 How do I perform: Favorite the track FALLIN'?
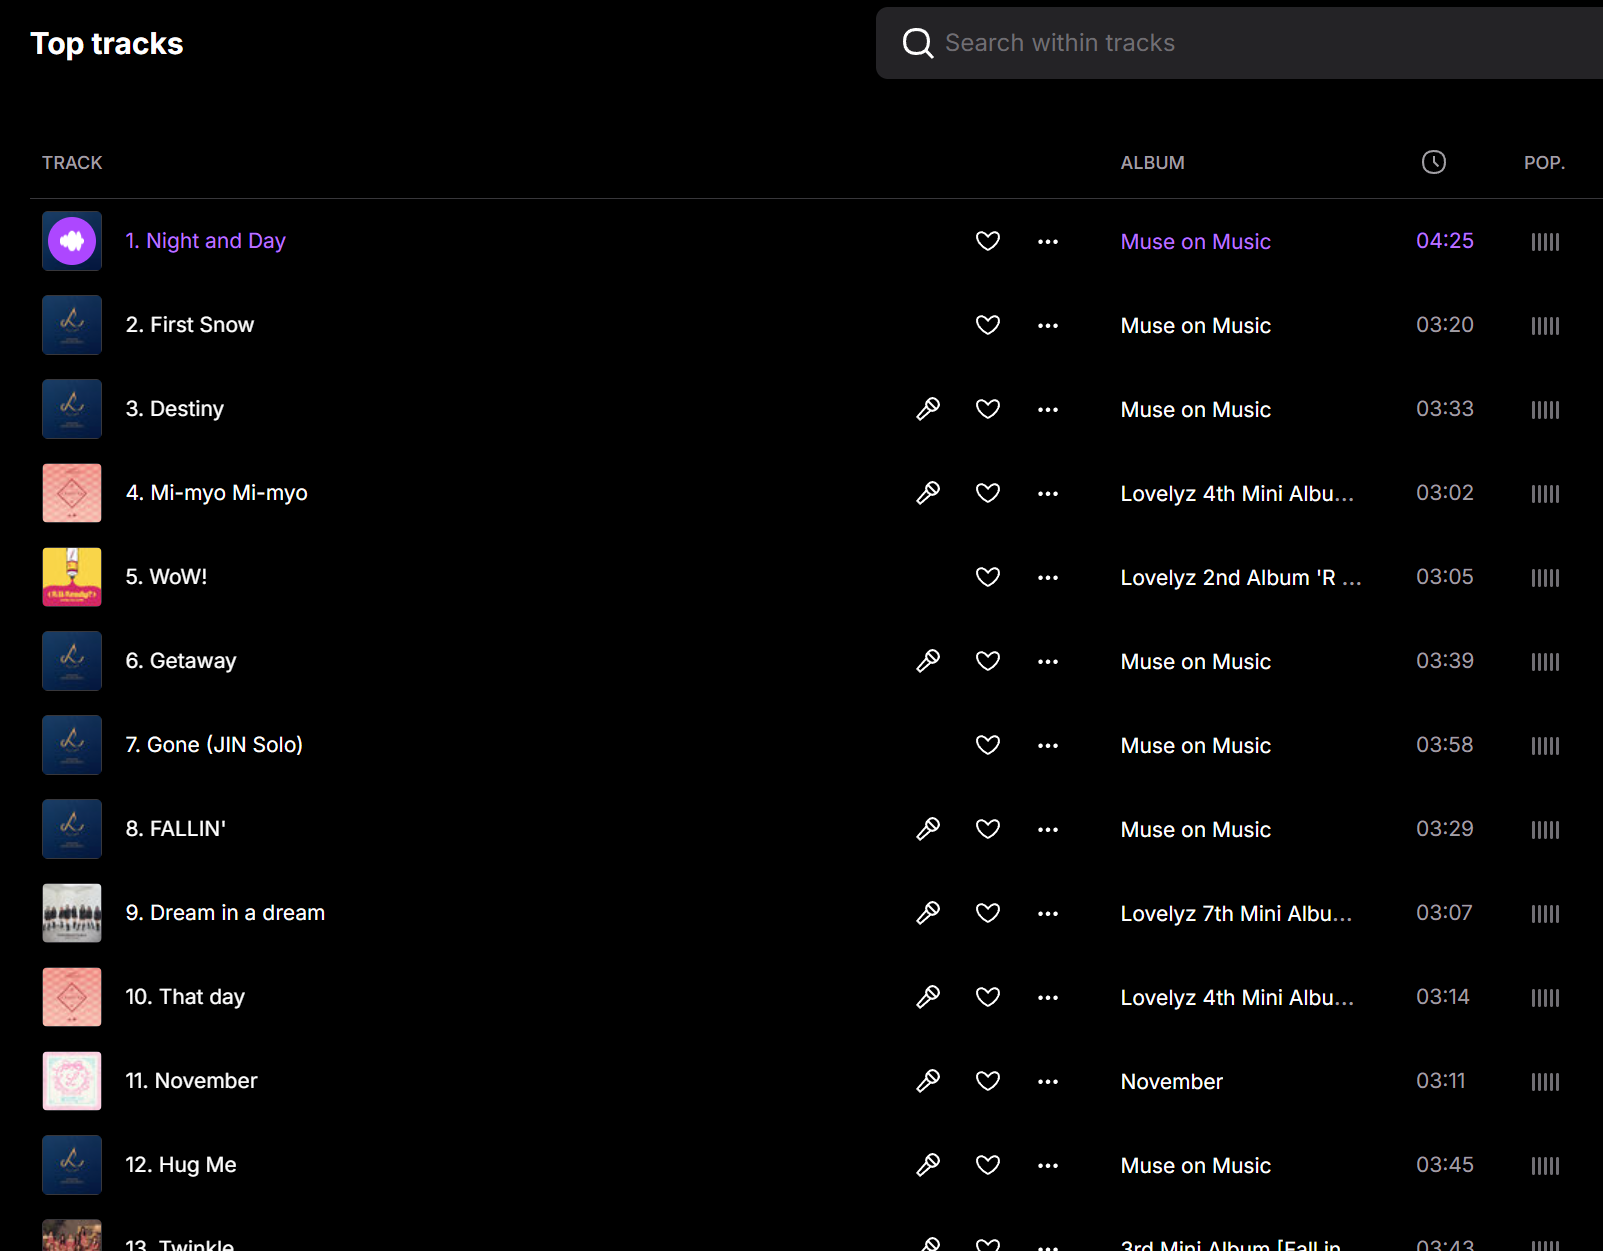point(988,829)
